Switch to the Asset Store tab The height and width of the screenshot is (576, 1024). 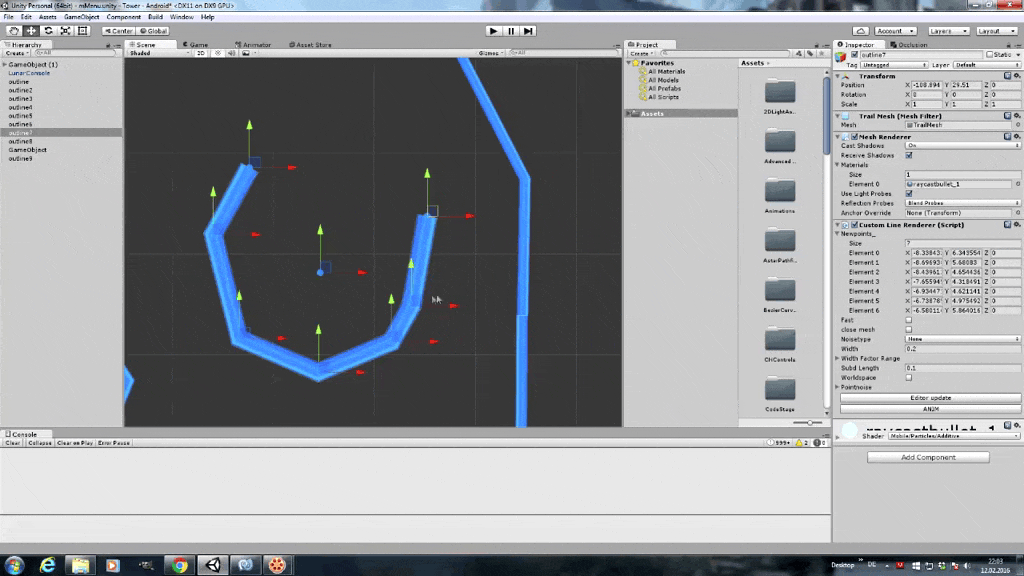(x=308, y=45)
